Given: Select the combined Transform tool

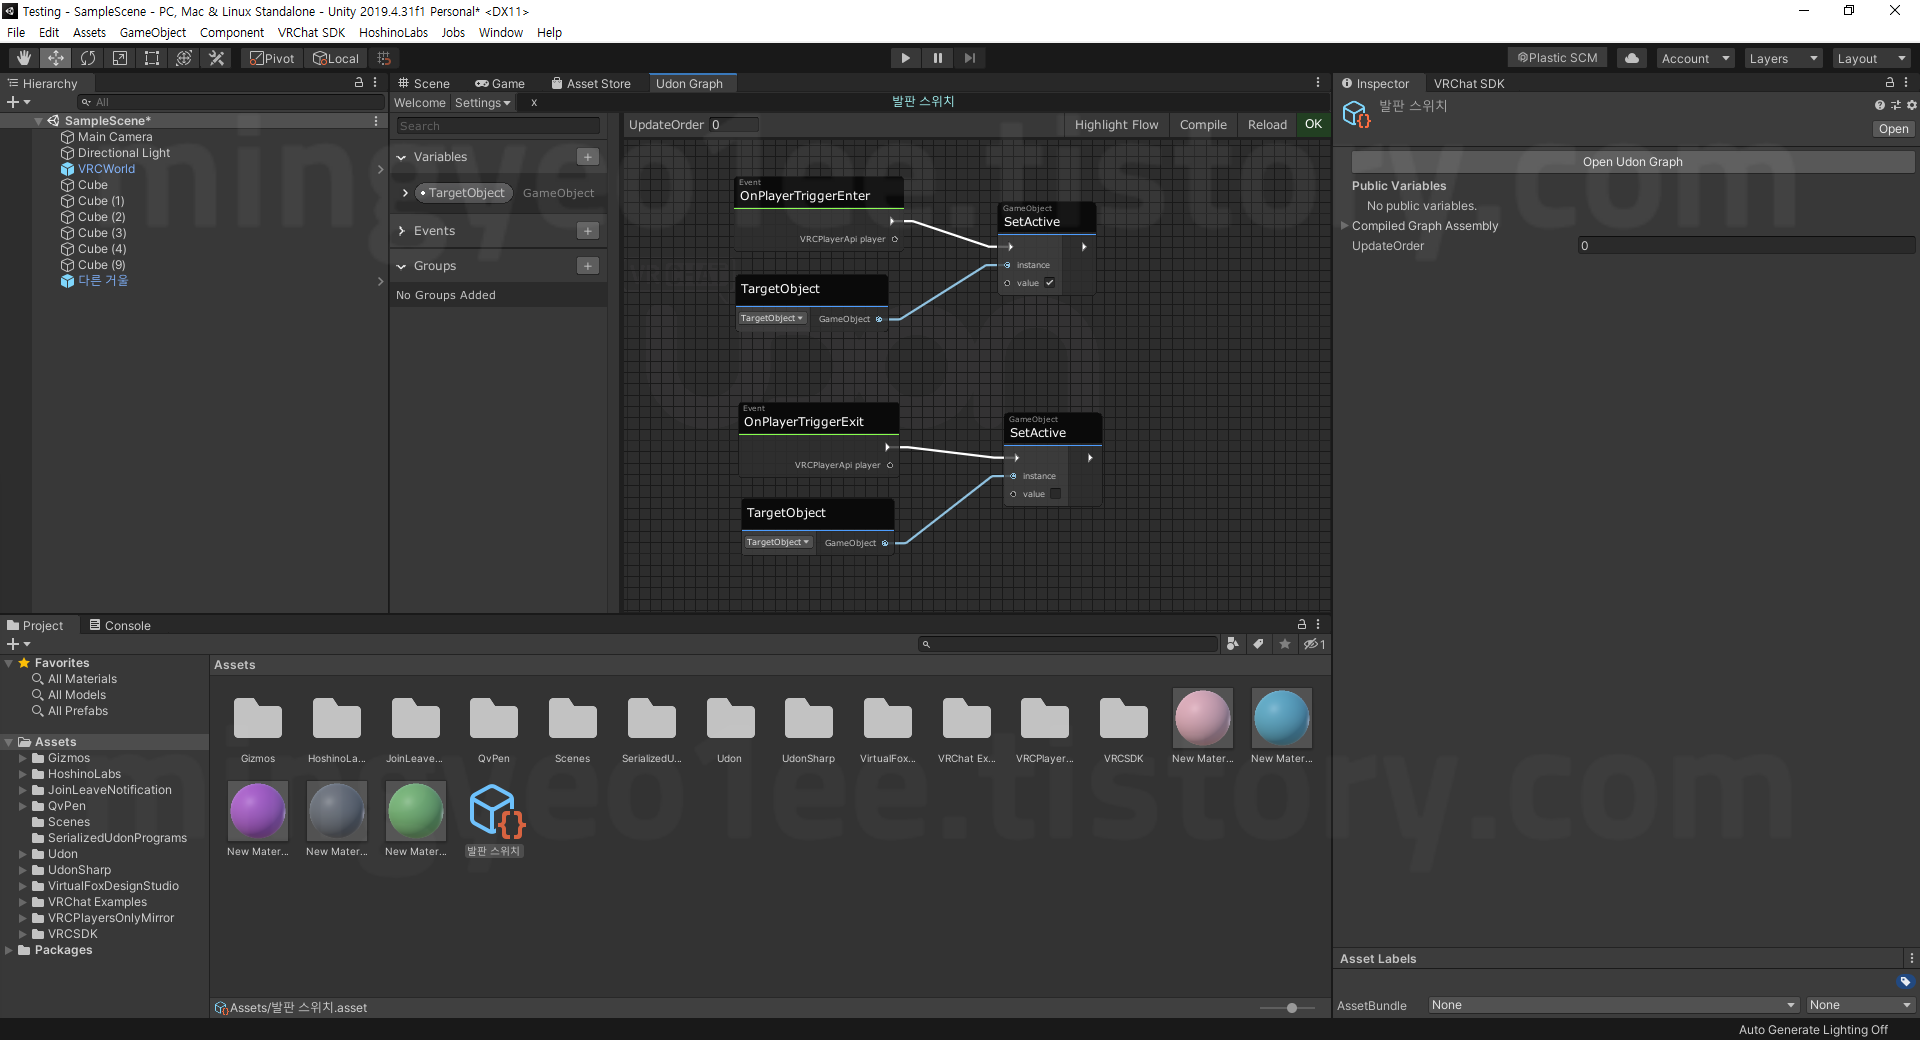Looking at the screenshot, I should [x=184, y=58].
